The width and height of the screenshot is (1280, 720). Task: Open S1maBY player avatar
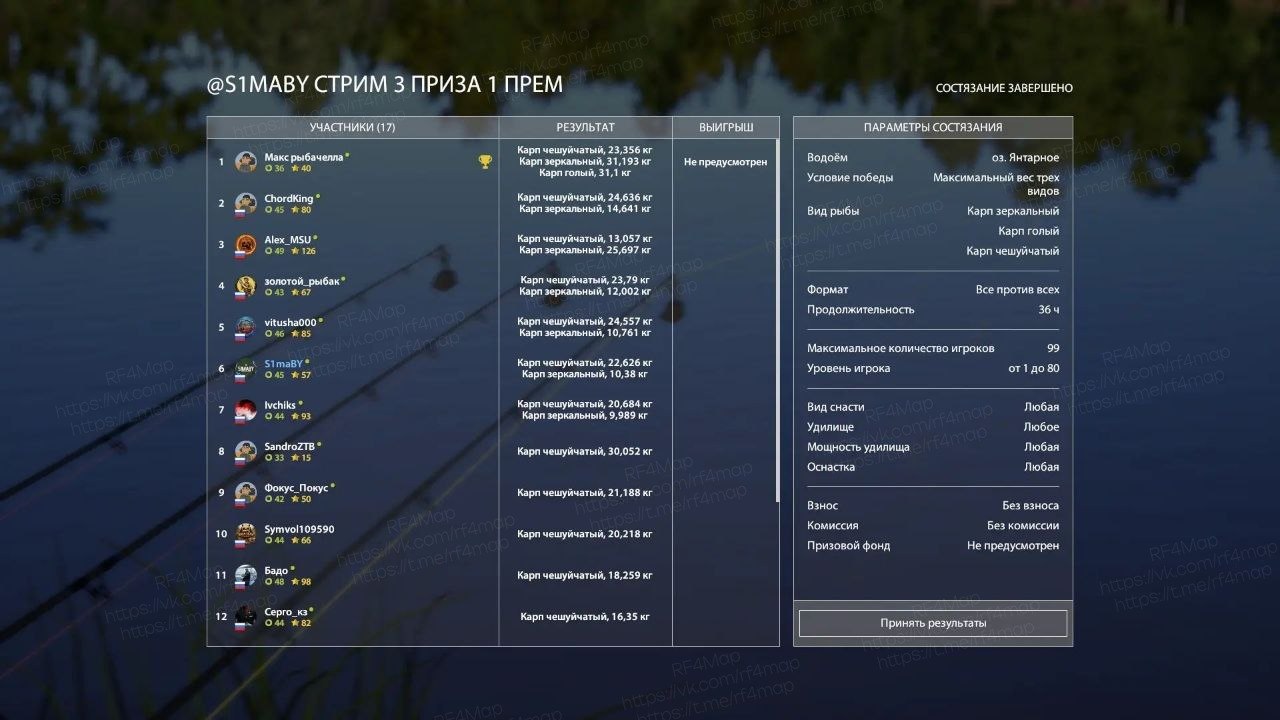(246, 368)
